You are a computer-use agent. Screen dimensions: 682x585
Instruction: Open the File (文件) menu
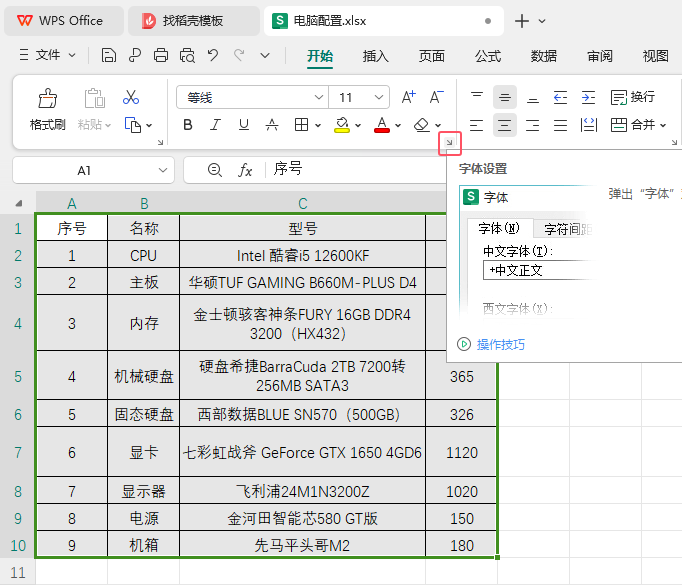tap(47, 55)
